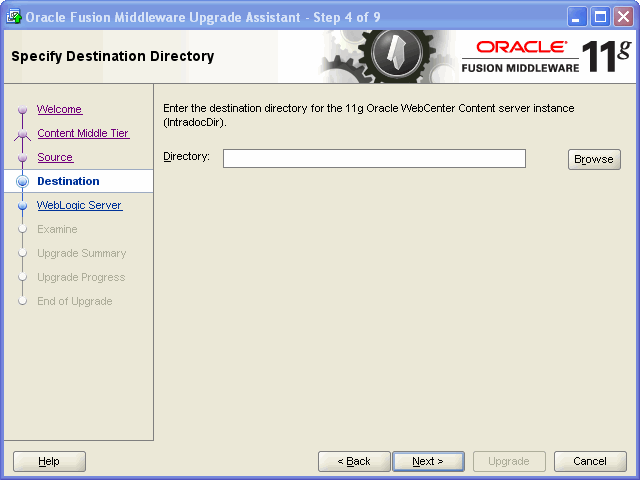Minimize the Upgrade Assistant window
Screen dimensions: 640x480
pyautogui.click(x=577, y=17)
